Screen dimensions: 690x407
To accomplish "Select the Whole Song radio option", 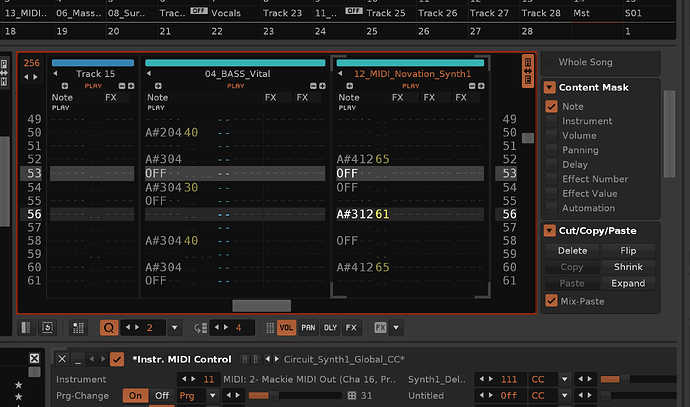I will tap(549, 62).
